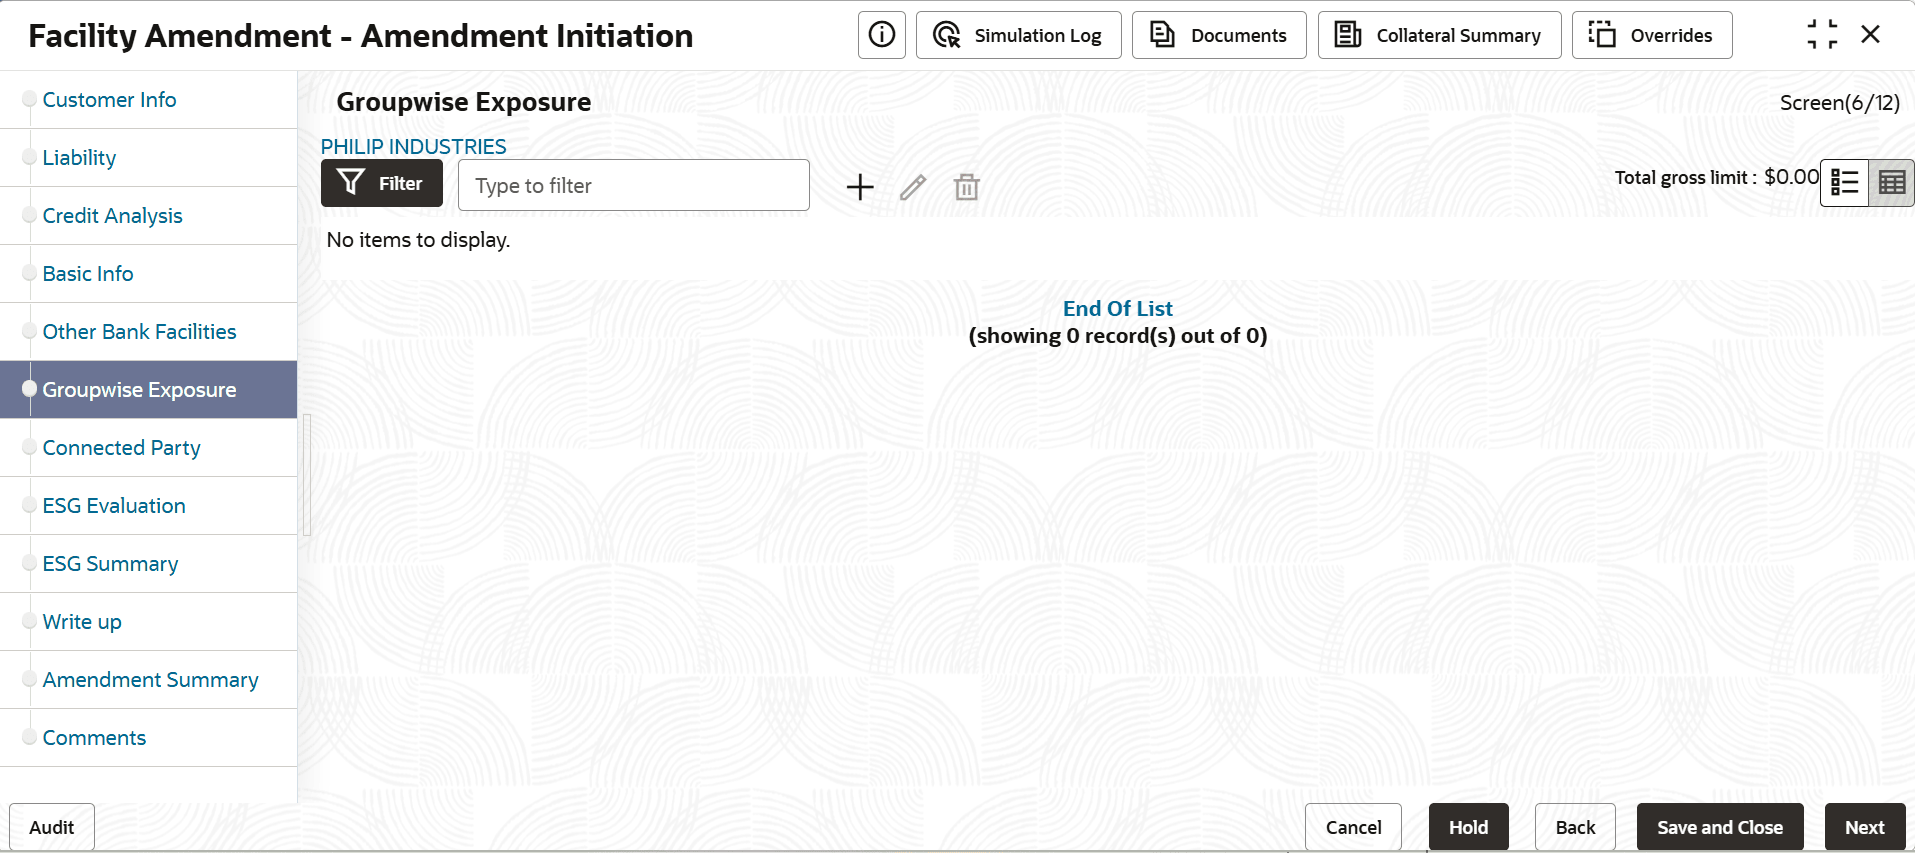Navigate to the ESG Evaluation step

(x=114, y=506)
